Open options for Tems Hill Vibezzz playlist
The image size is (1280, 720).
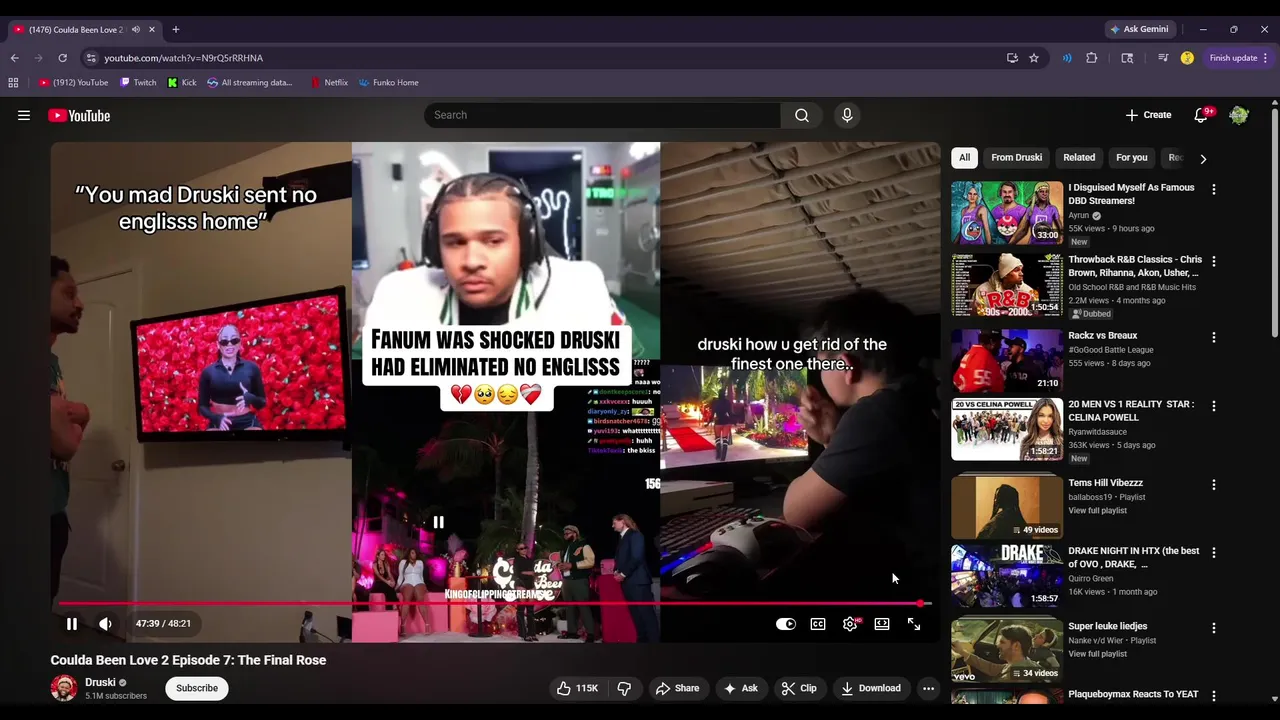1214,484
